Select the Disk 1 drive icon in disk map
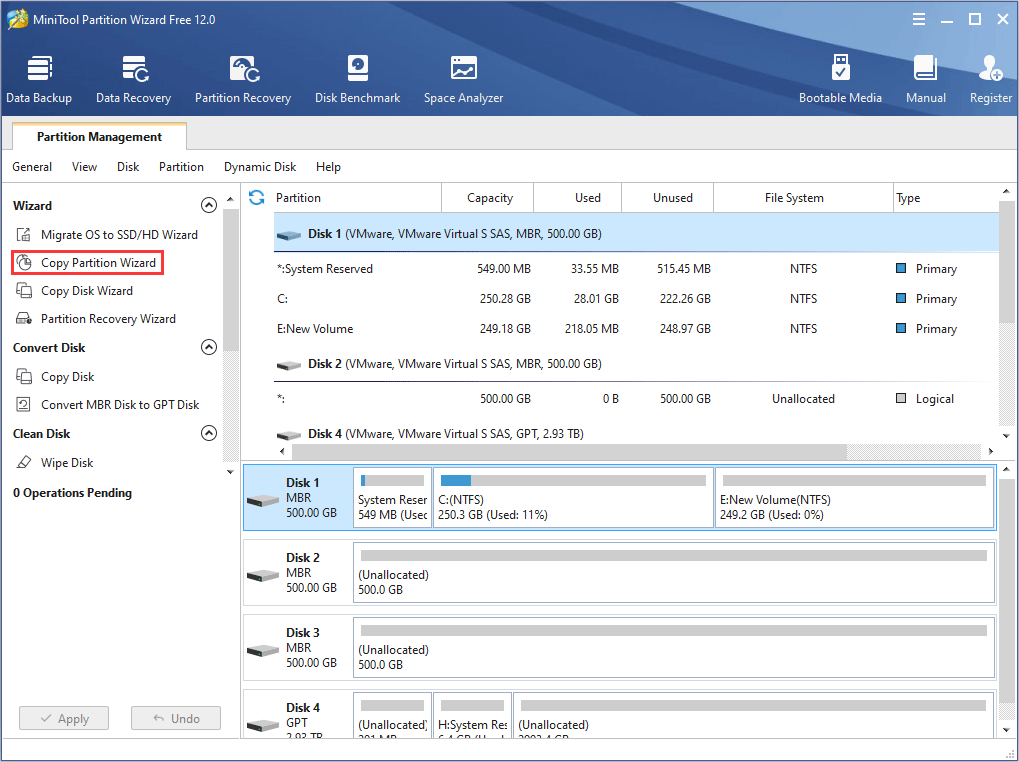The height and width of the screenshot is (762, 1019). pos(263,500)
